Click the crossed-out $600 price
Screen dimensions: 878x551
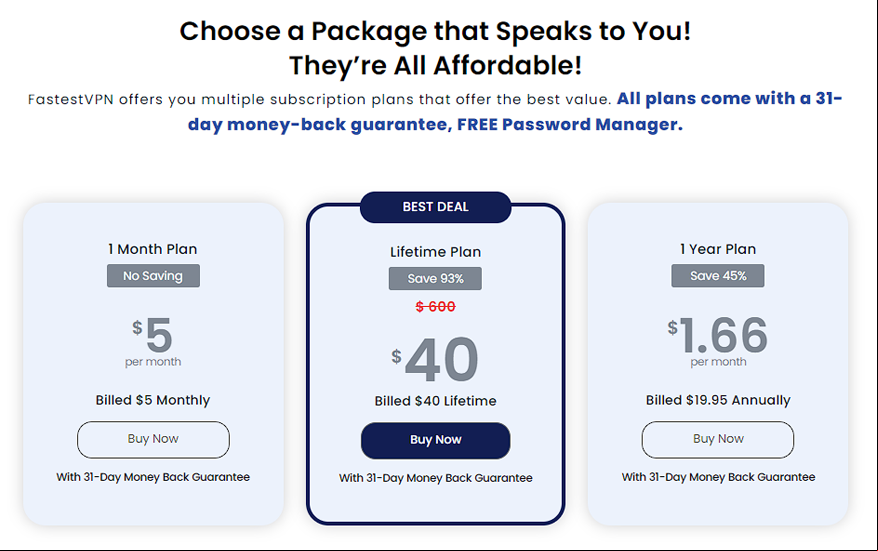point(435,306)
